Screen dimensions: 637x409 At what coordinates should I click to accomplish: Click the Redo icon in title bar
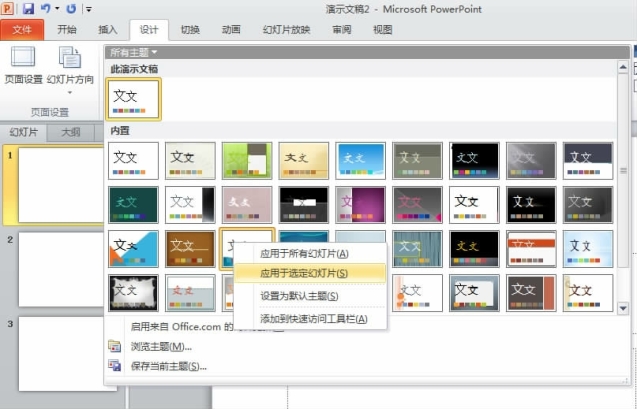[x=70, y=8]
